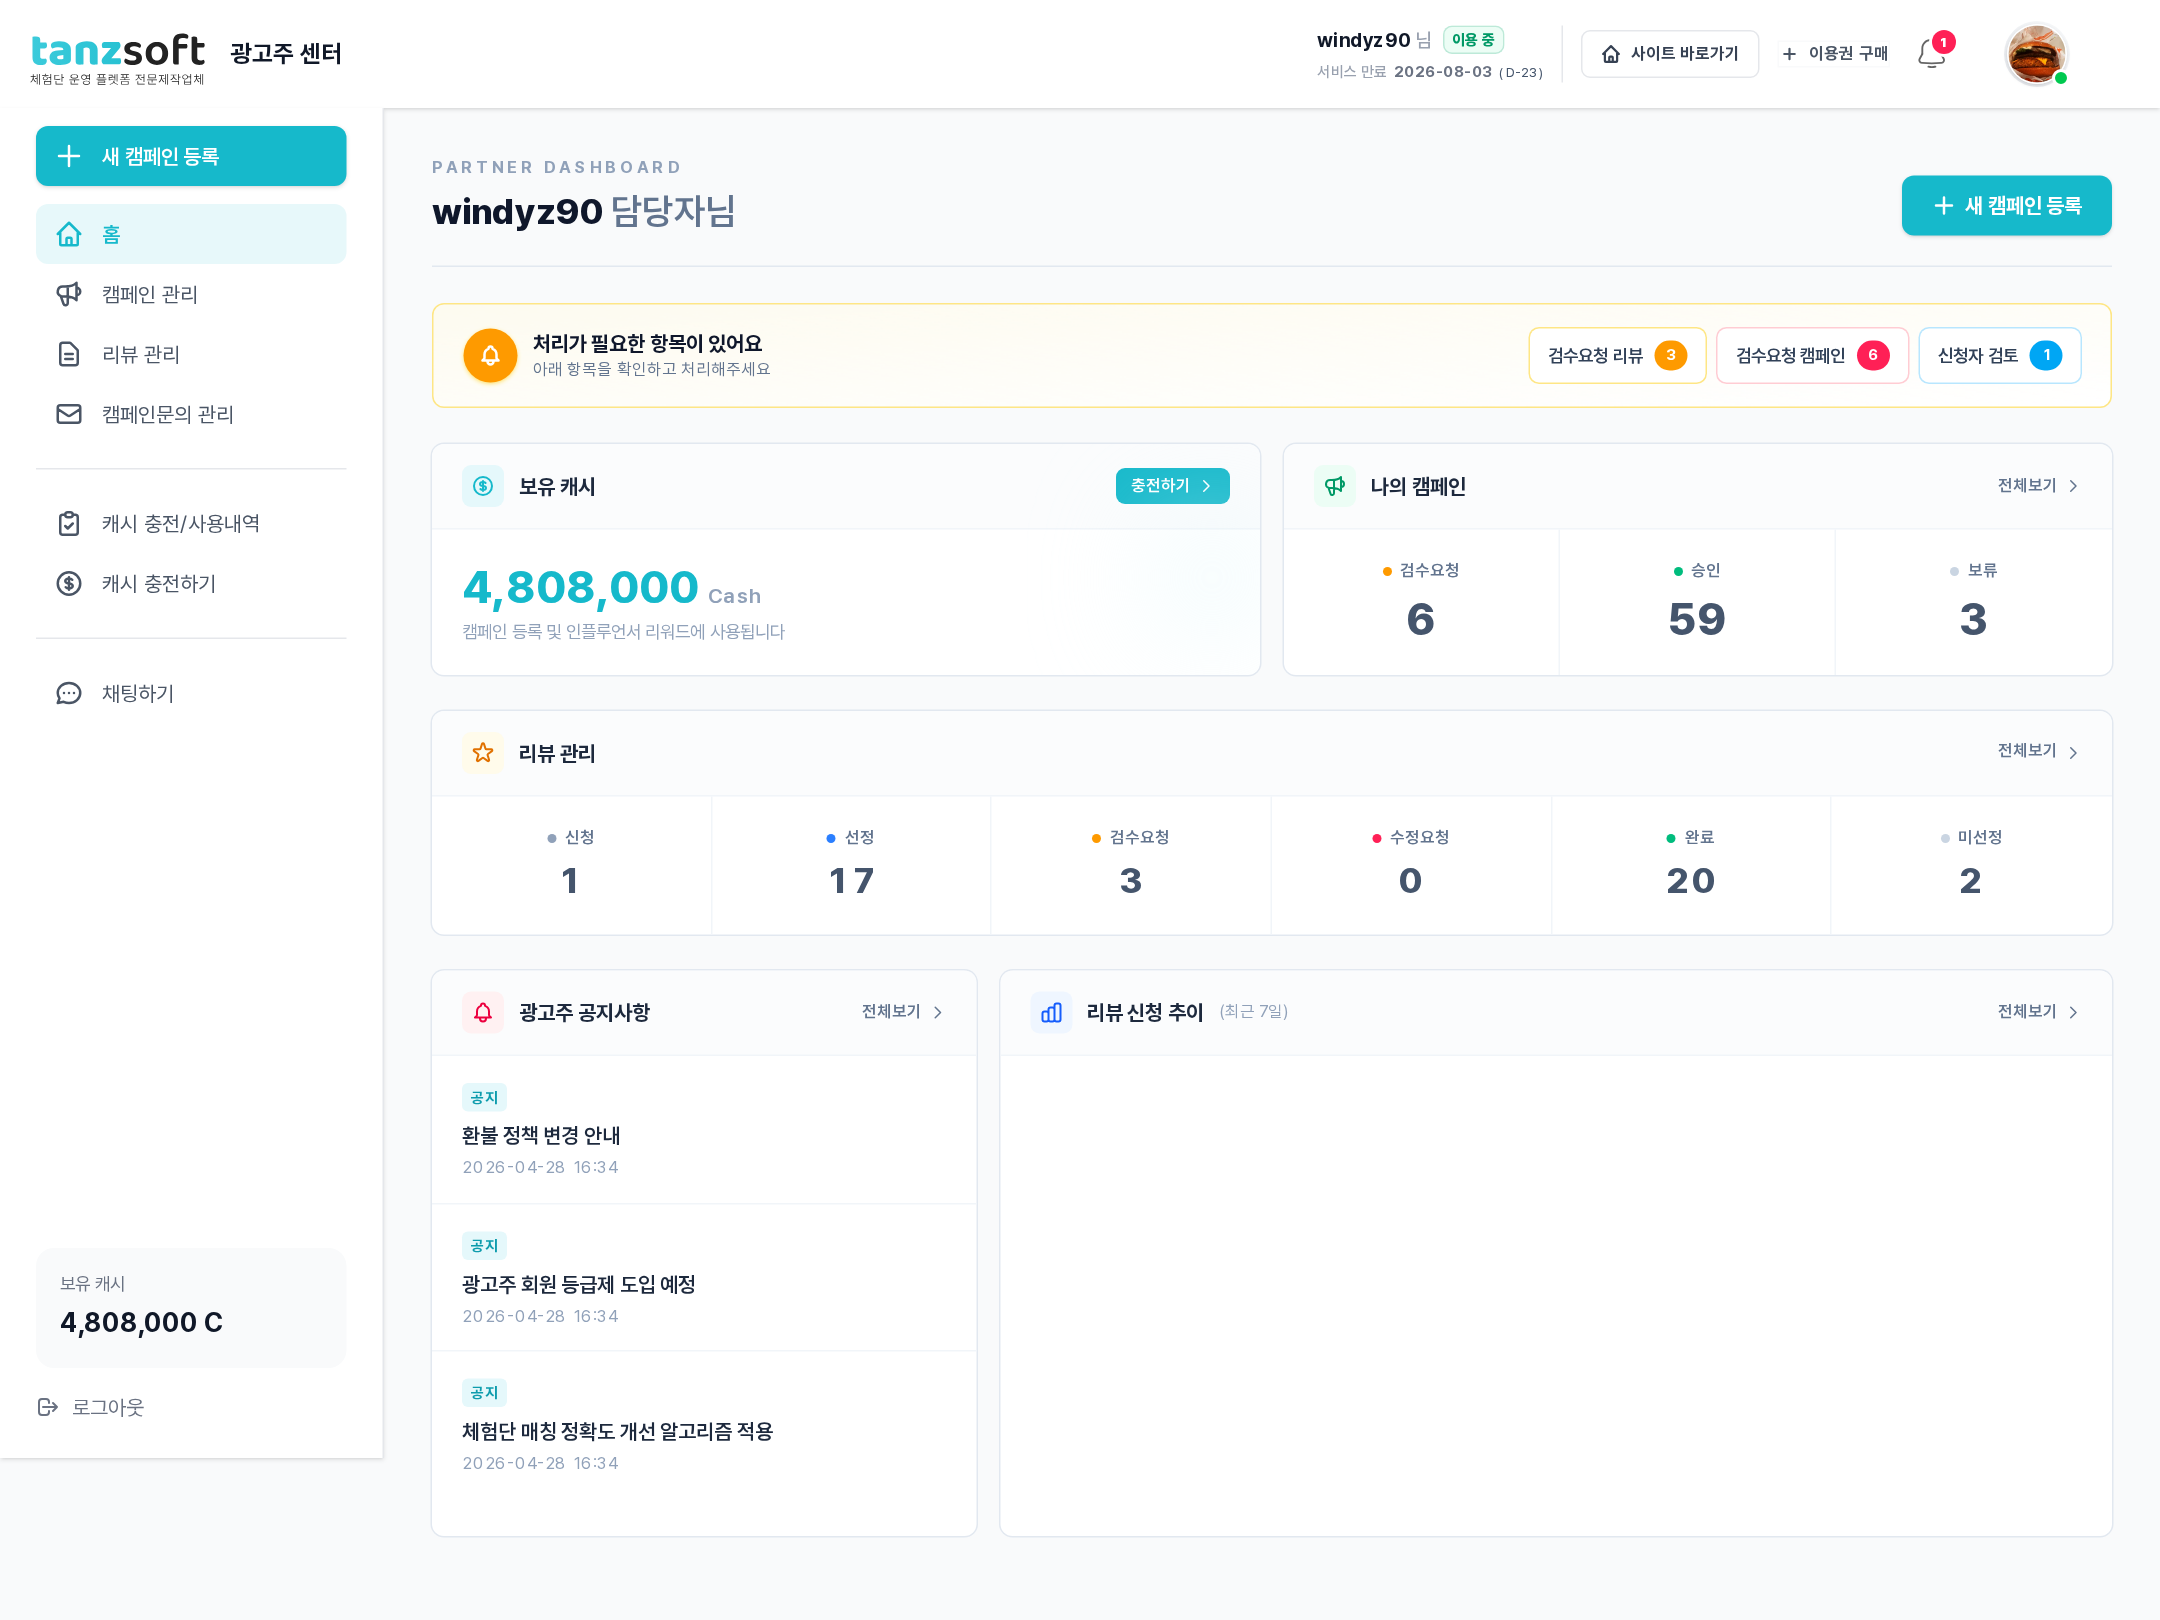Click the 리뷰 관리 star icon
This screenshot has height=1620, width=2160.
tap(483, 753)
